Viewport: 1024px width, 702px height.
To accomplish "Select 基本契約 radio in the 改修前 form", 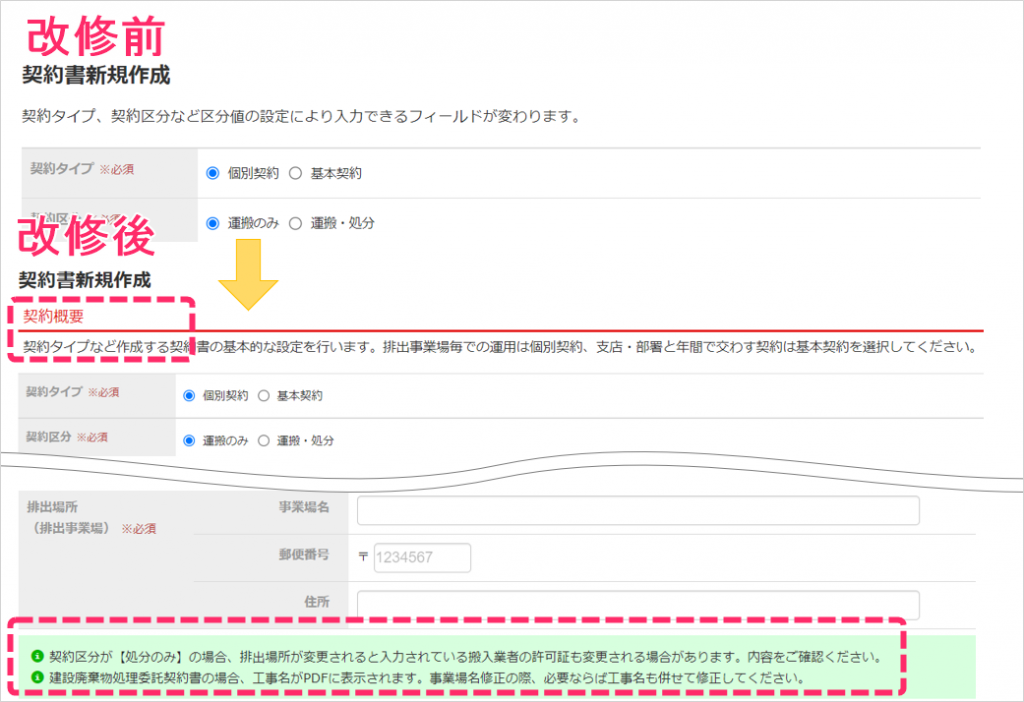I will point(295,173).
